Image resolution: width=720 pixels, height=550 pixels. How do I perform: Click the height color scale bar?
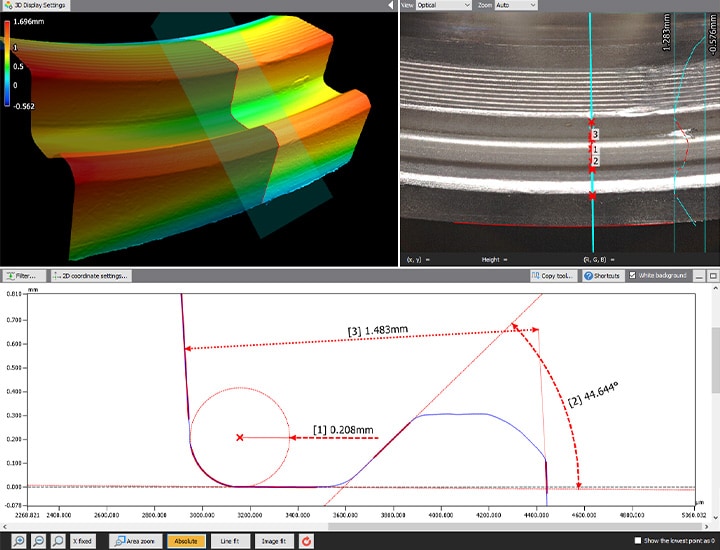coord(7,62)
